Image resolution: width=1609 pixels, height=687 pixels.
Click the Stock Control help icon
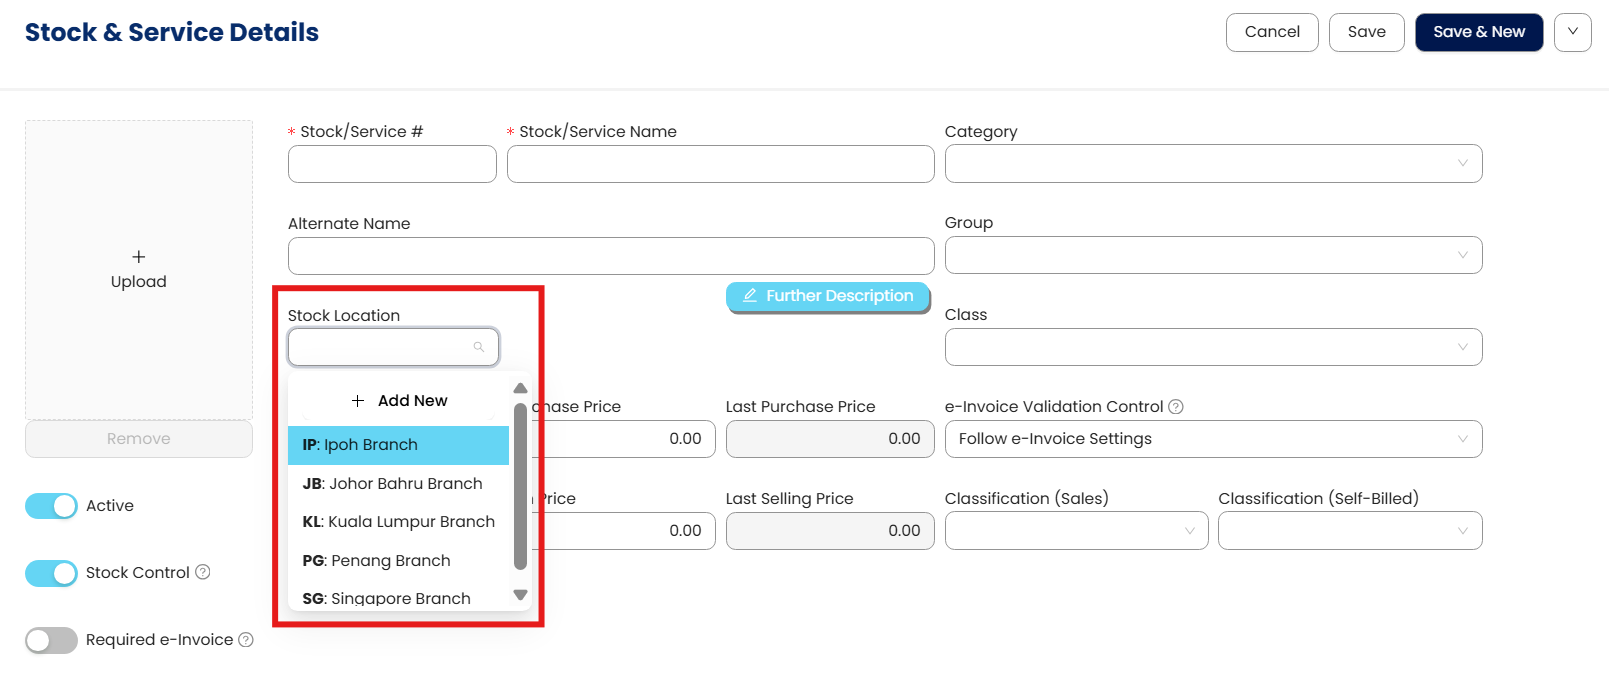(x=203, y=572)
